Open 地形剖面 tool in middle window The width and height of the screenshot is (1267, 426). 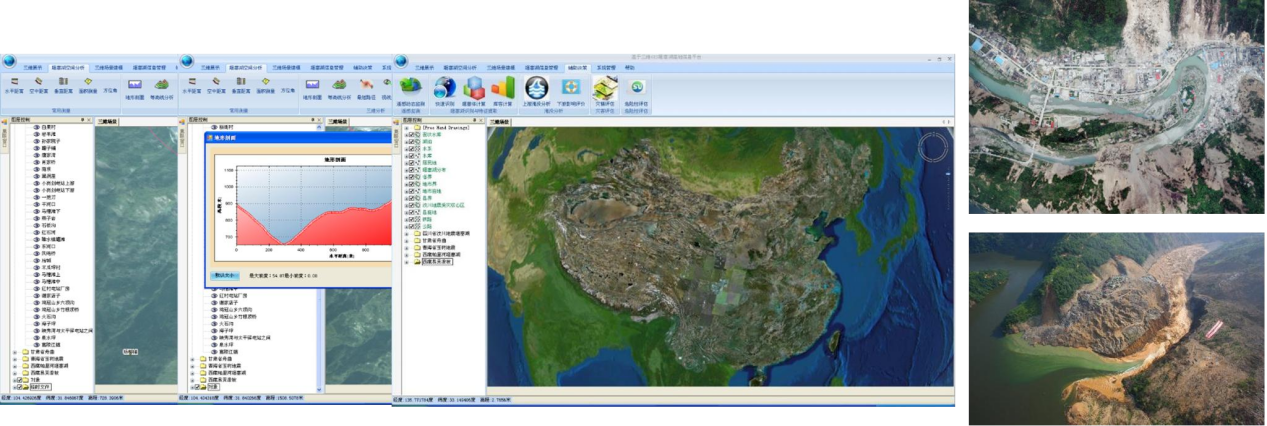[312, 89]
